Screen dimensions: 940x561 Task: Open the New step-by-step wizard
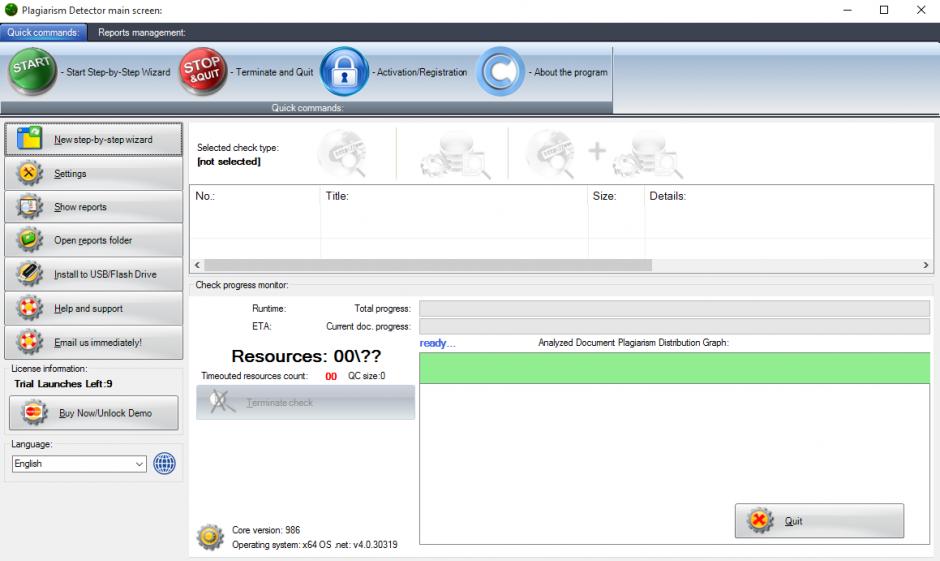click(94, 140)
